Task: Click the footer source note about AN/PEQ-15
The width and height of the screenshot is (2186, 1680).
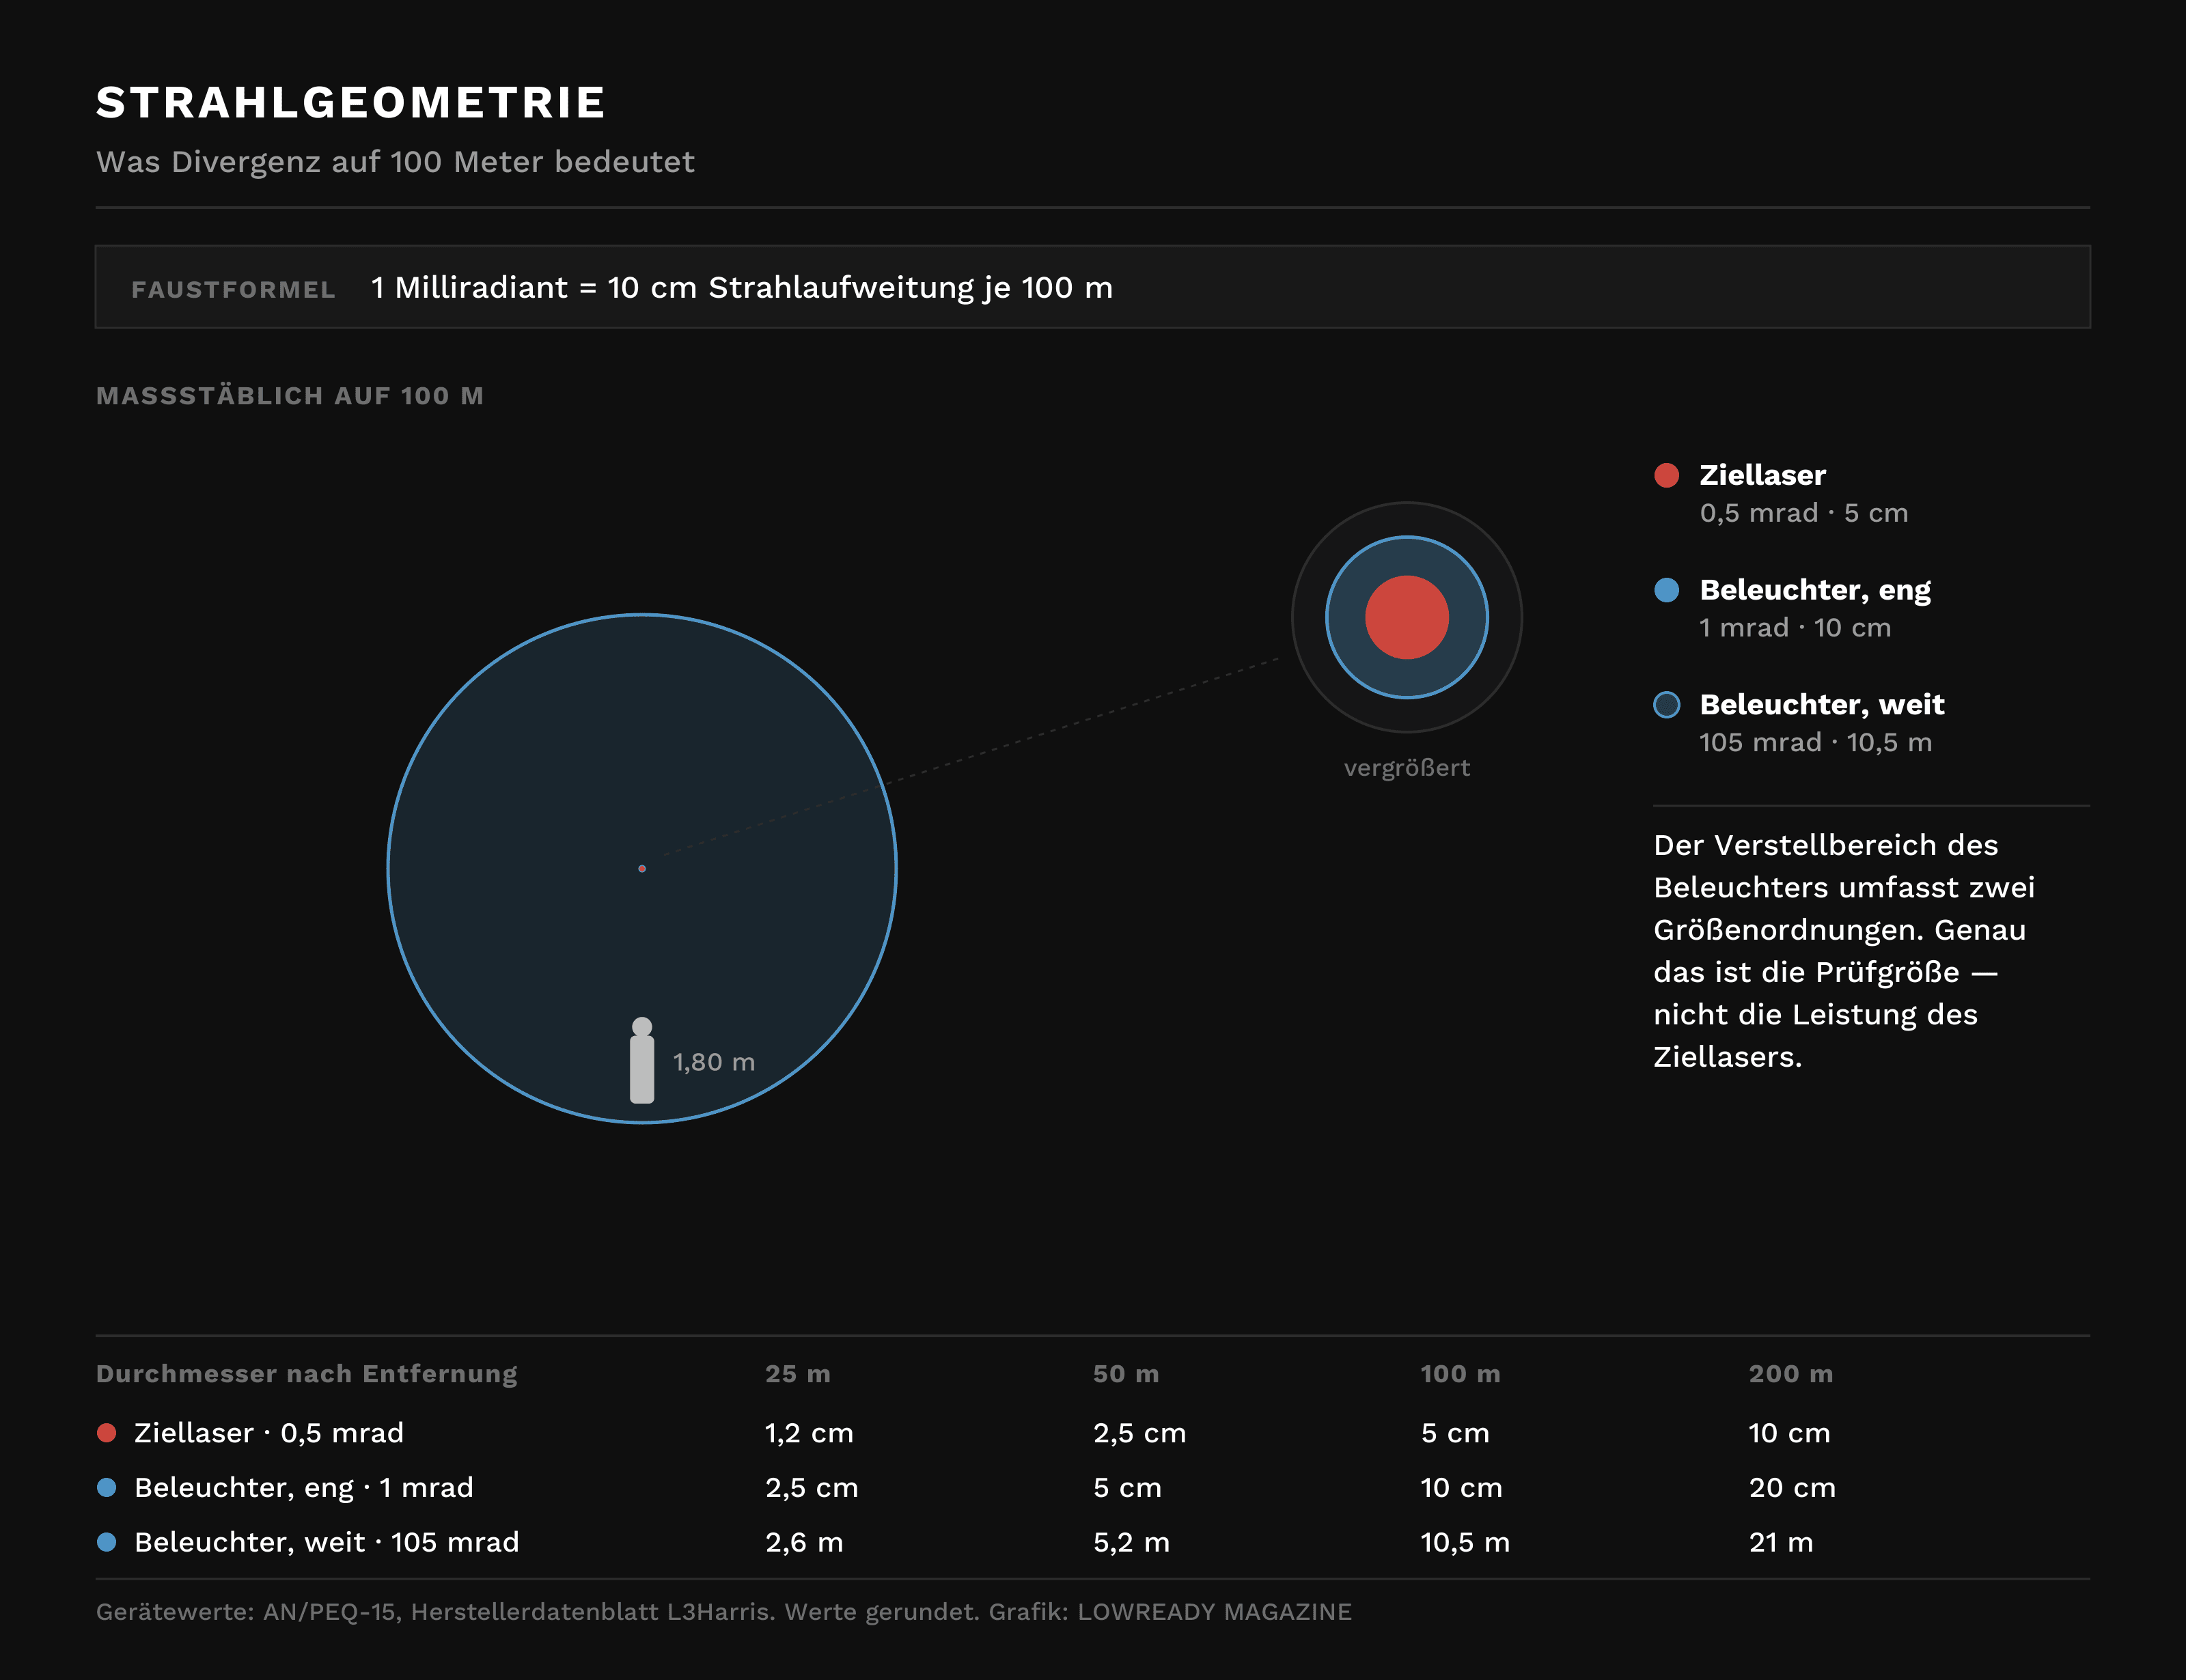Action: click(723, 1612)
